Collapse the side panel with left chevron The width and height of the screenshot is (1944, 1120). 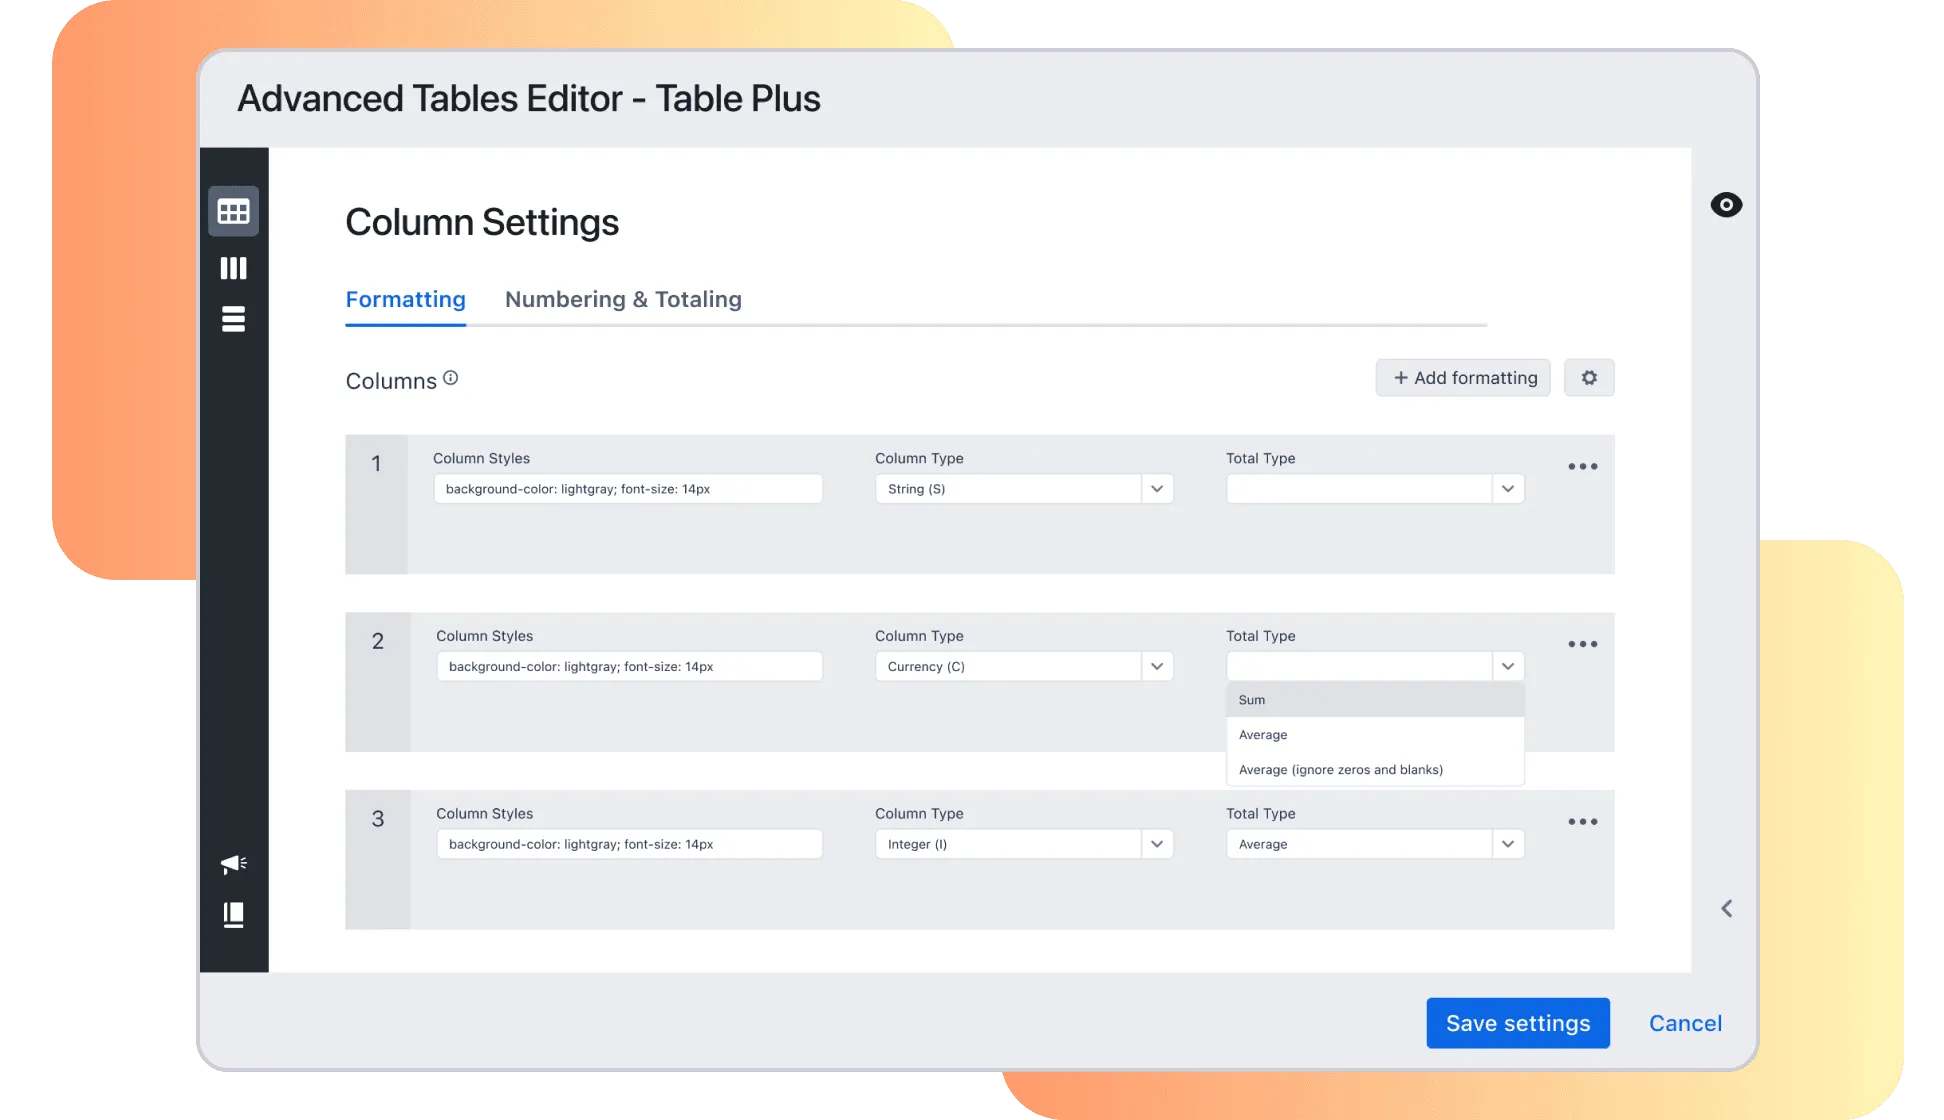click(x=1726, y=908)
